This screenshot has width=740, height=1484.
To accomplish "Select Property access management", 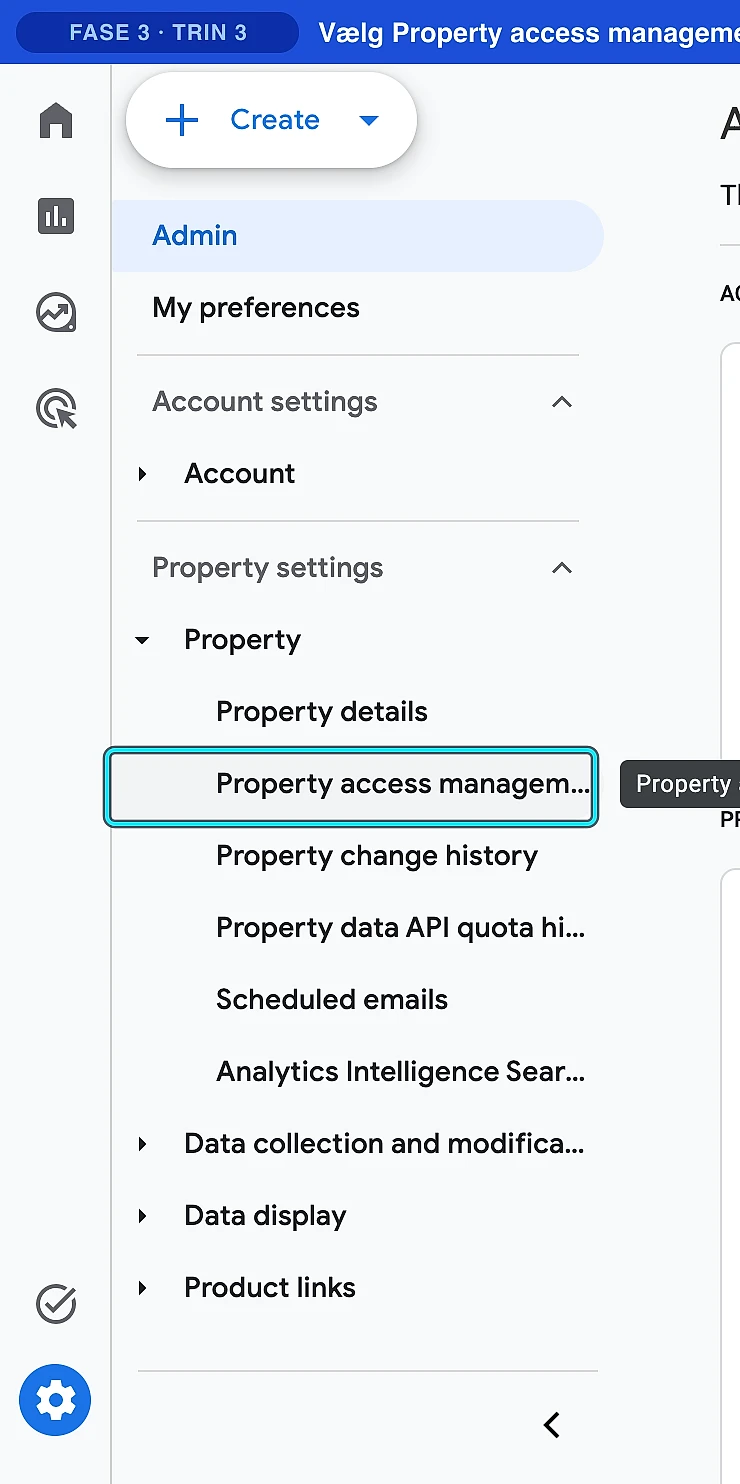I will tap(351, 787).
